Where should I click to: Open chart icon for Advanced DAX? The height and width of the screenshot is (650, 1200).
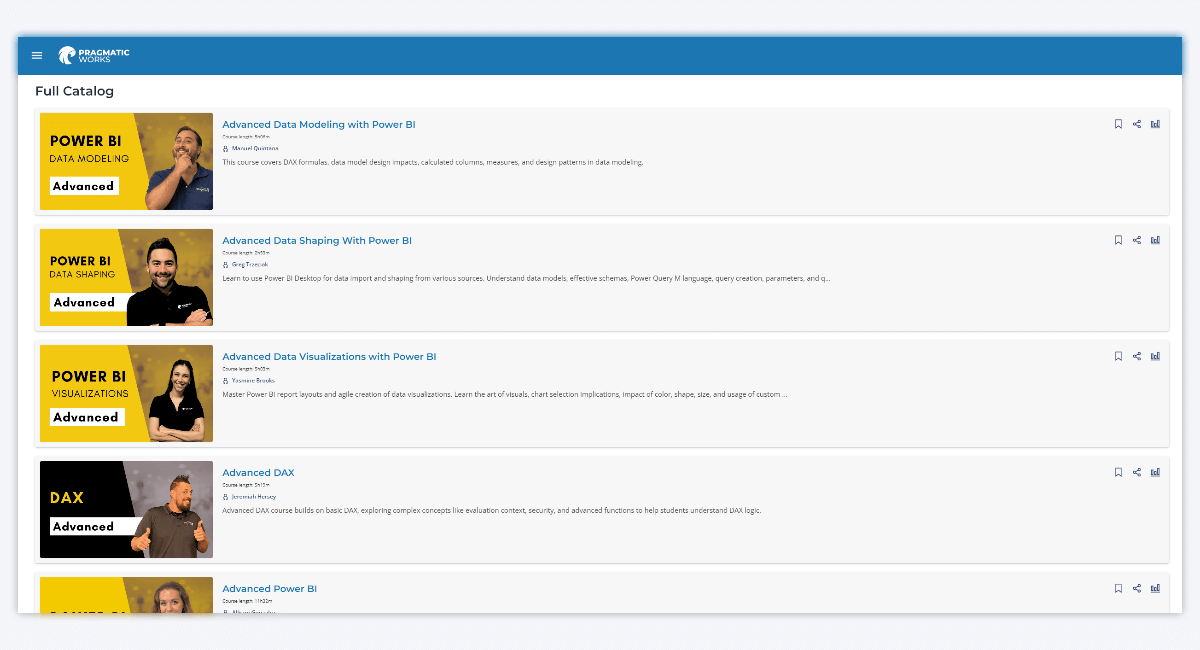1156,472
